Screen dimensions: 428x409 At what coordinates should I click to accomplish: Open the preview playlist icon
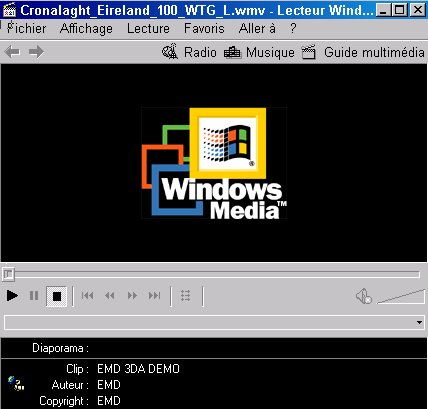click(186, 296)
